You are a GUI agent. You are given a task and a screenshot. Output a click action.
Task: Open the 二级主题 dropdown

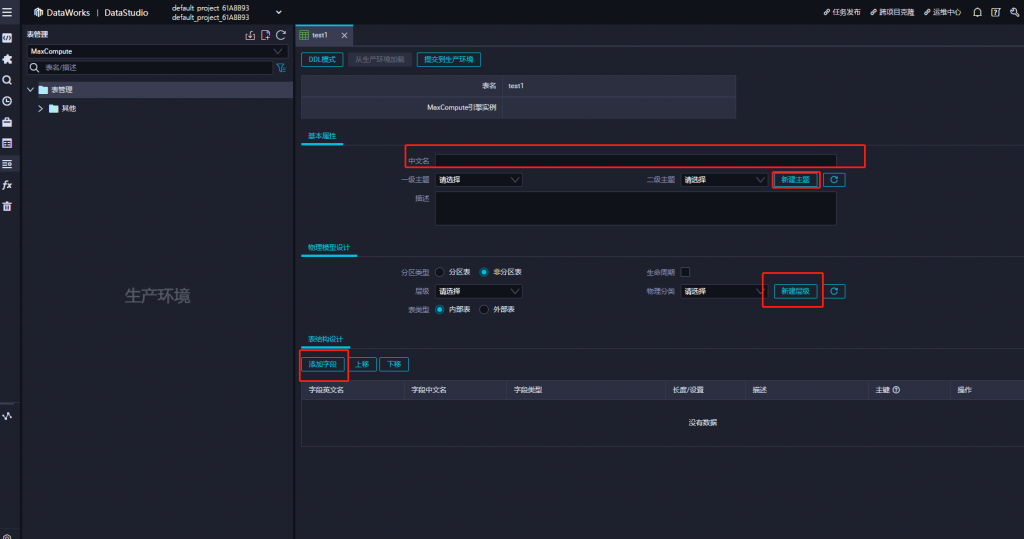coord(724,180)
